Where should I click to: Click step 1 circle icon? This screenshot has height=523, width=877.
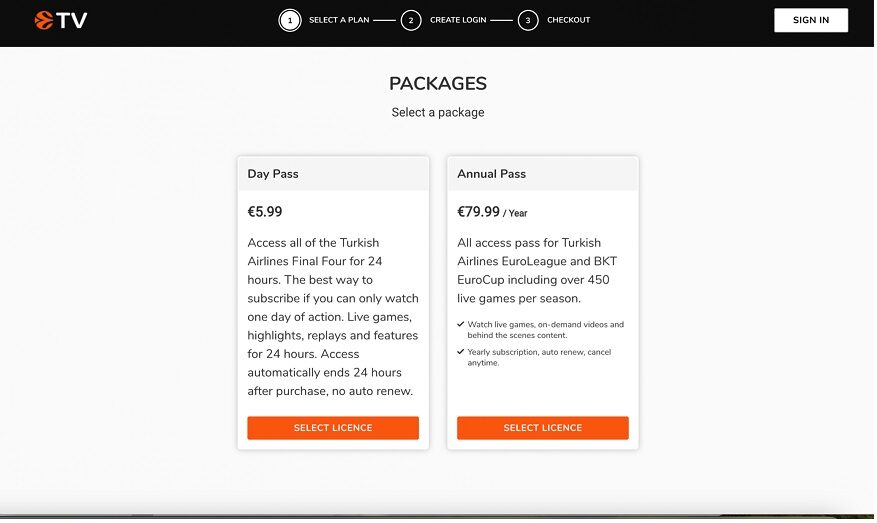[290, 20]
